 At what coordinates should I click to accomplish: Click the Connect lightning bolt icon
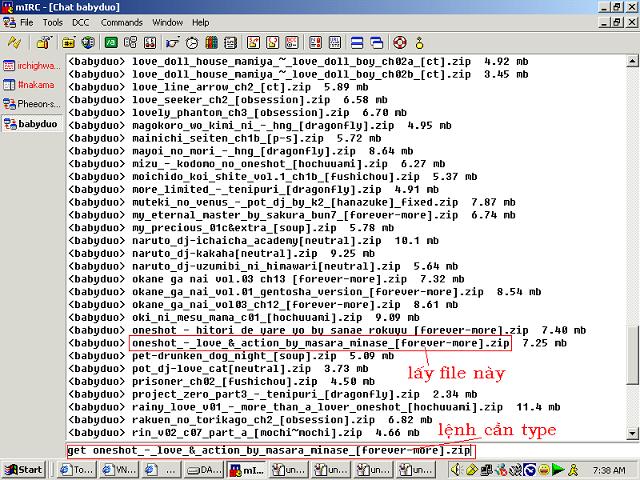coord(14,42)
